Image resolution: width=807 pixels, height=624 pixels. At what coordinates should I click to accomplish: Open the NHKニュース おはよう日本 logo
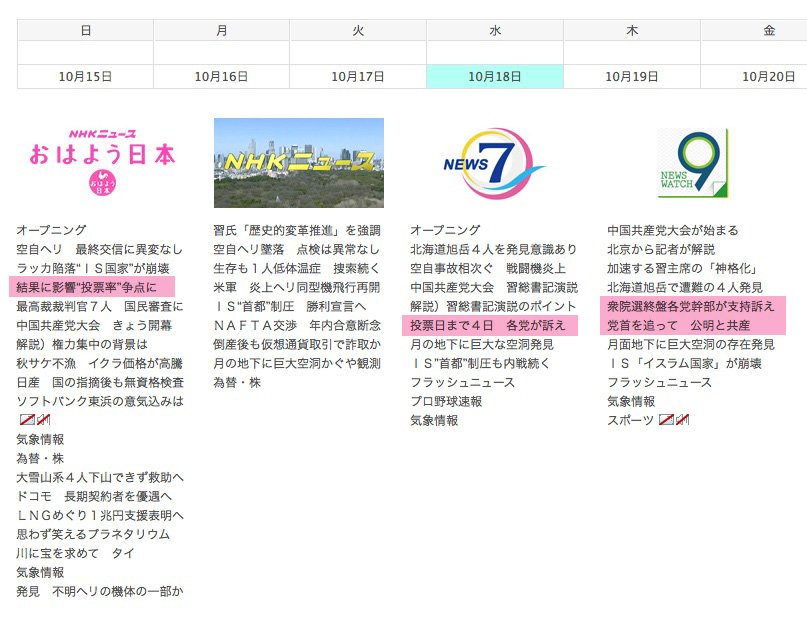point(102,162)
